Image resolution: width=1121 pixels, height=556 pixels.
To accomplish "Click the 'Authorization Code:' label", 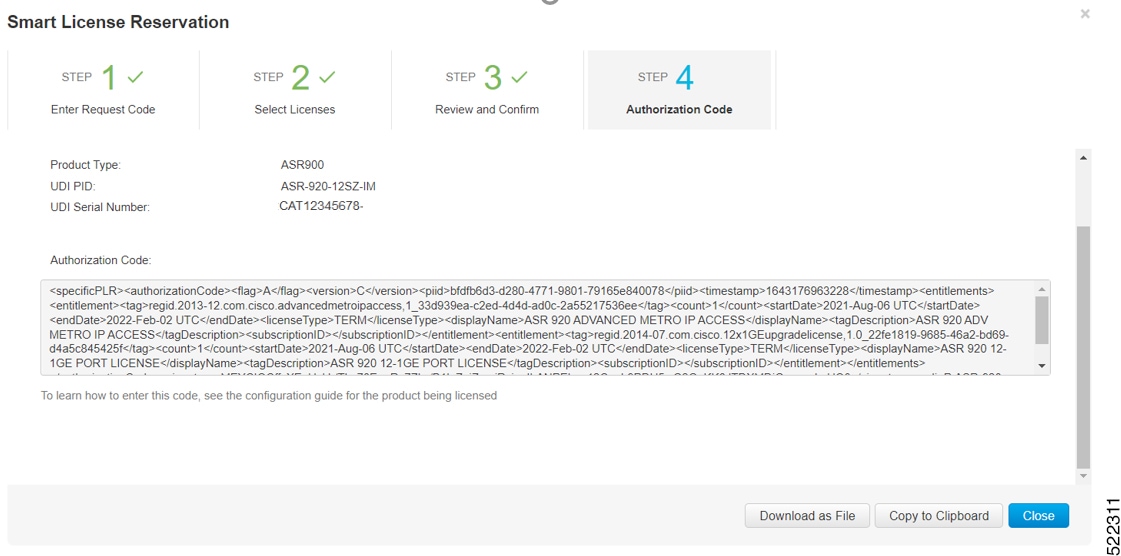I will pyautogui.click(x=101, y=261).
